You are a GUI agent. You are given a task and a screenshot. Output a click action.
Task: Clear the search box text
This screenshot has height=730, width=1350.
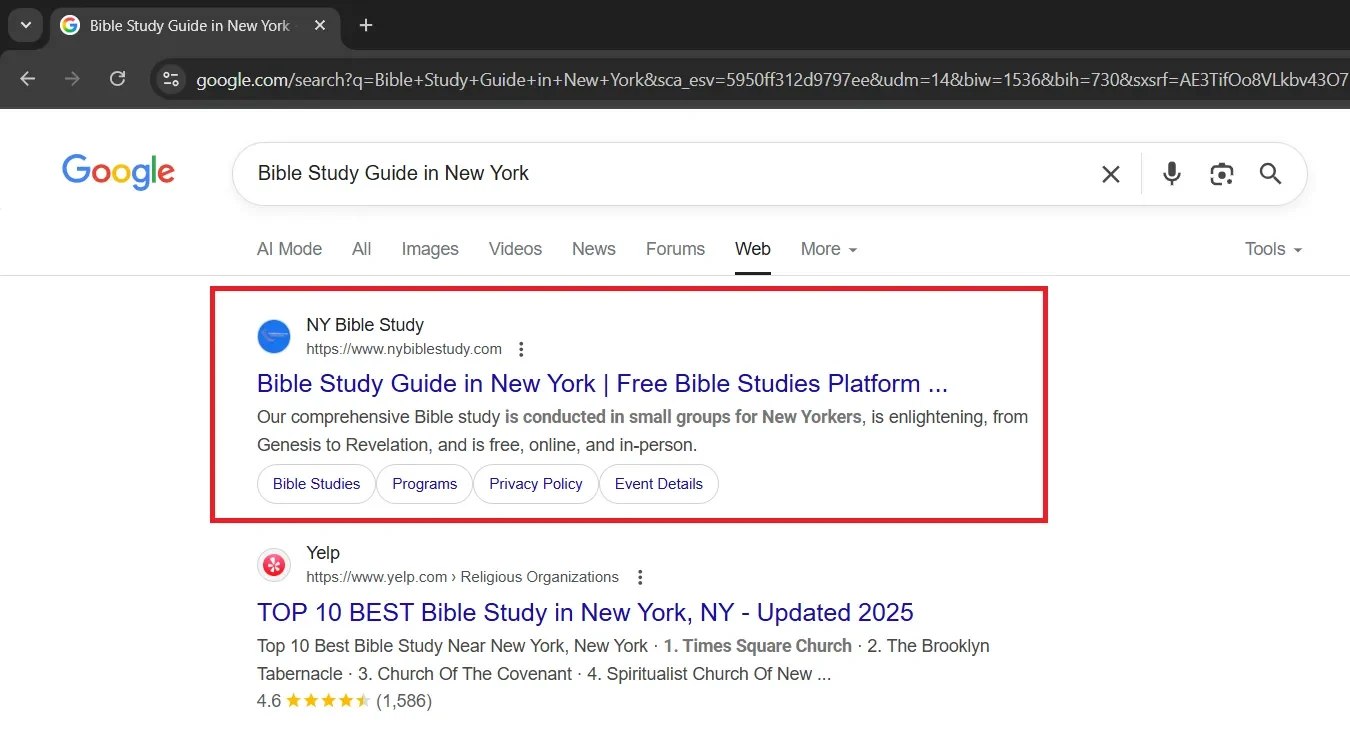pos(1110,174)
